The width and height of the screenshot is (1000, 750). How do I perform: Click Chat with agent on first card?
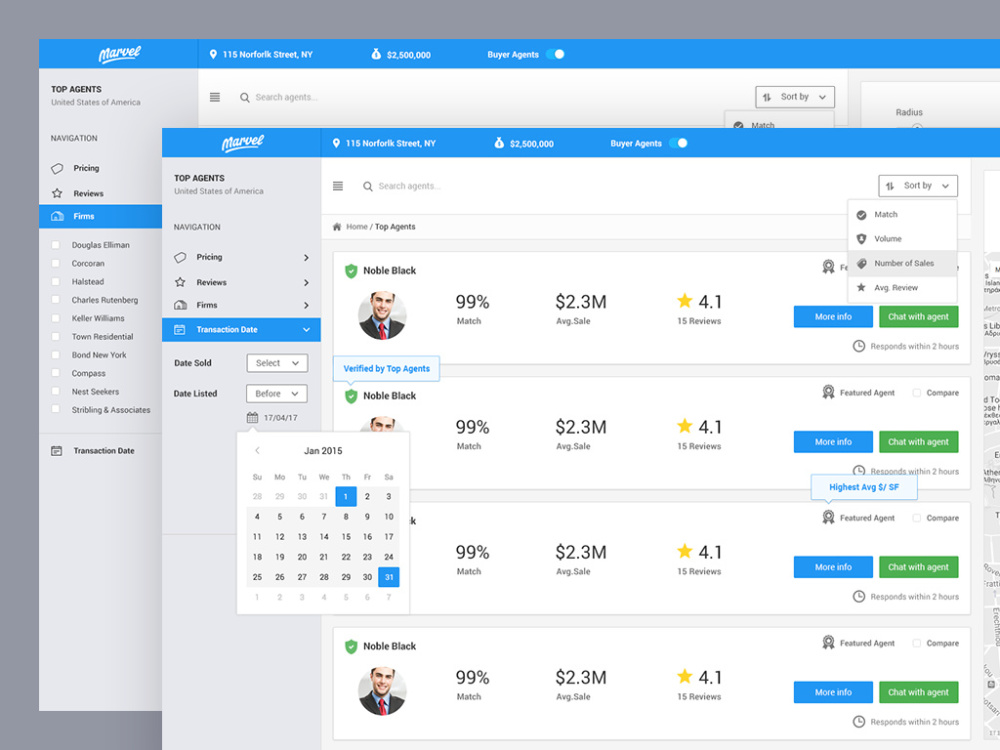click(x=918, y=316)
